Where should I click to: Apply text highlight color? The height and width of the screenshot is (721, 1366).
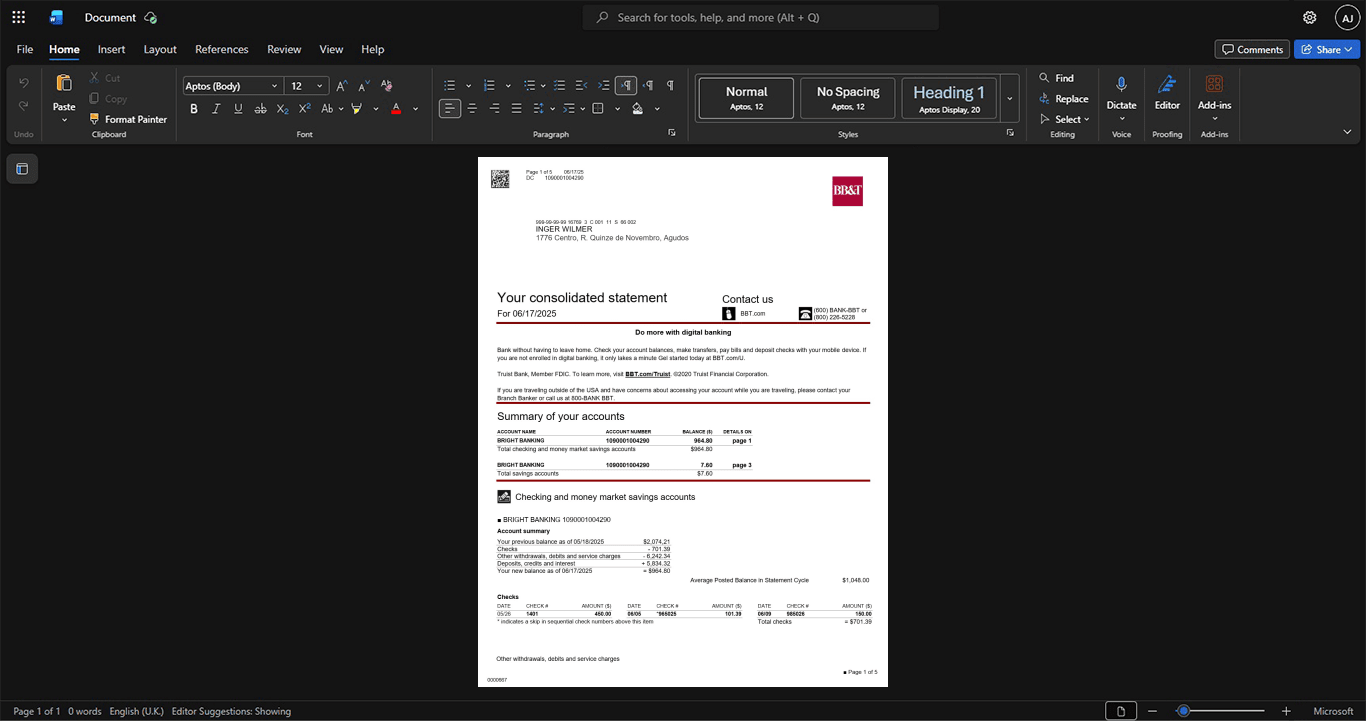coord(357,108)
